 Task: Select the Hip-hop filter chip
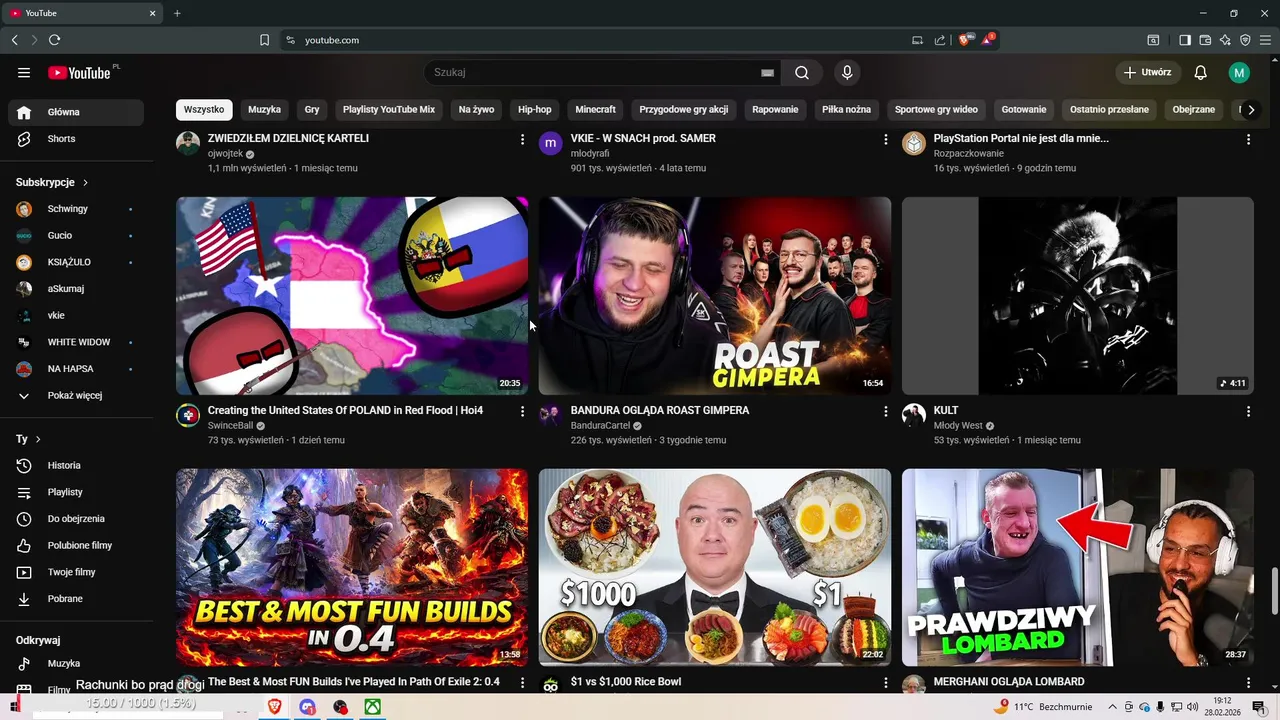point(535,109)
